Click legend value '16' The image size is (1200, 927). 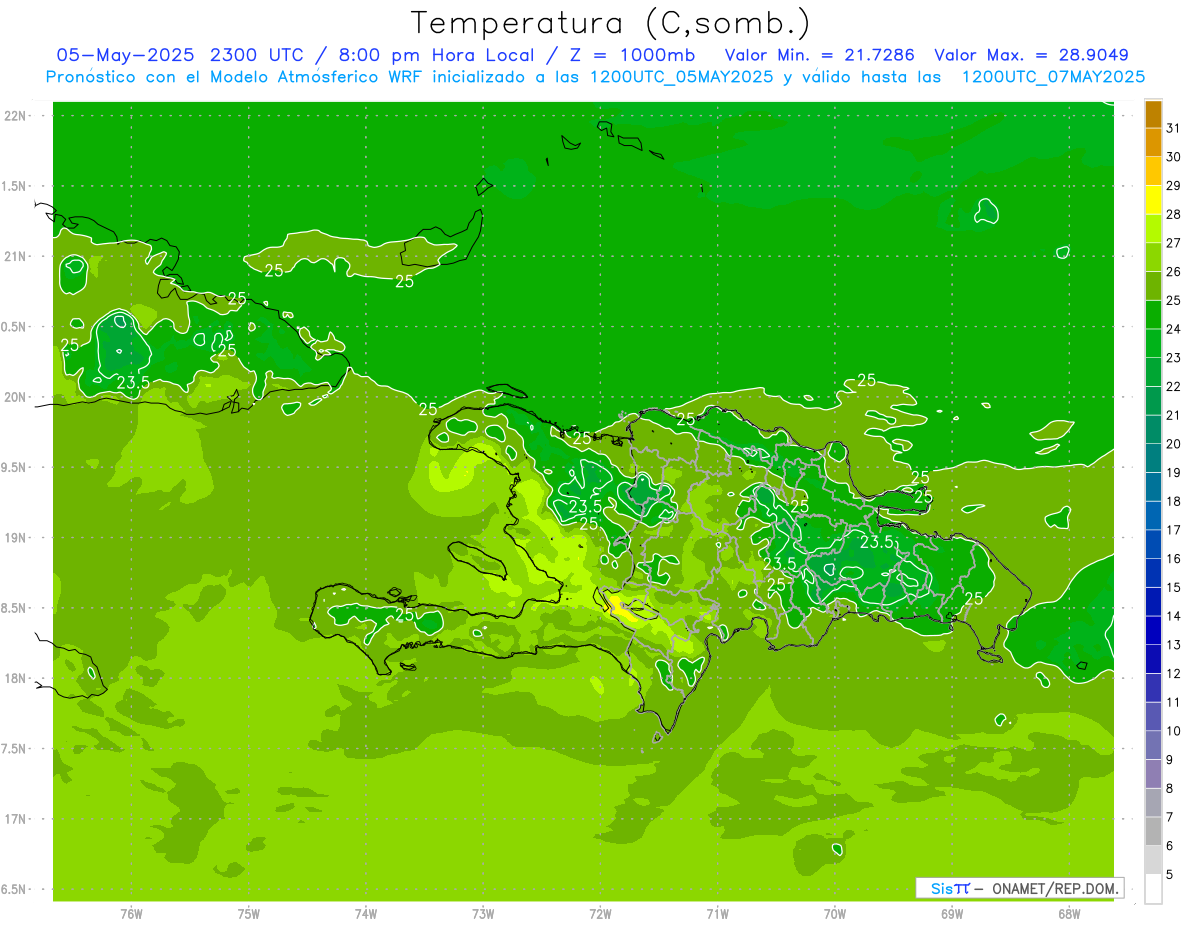pyautogui.click(x=1174, y=558)
